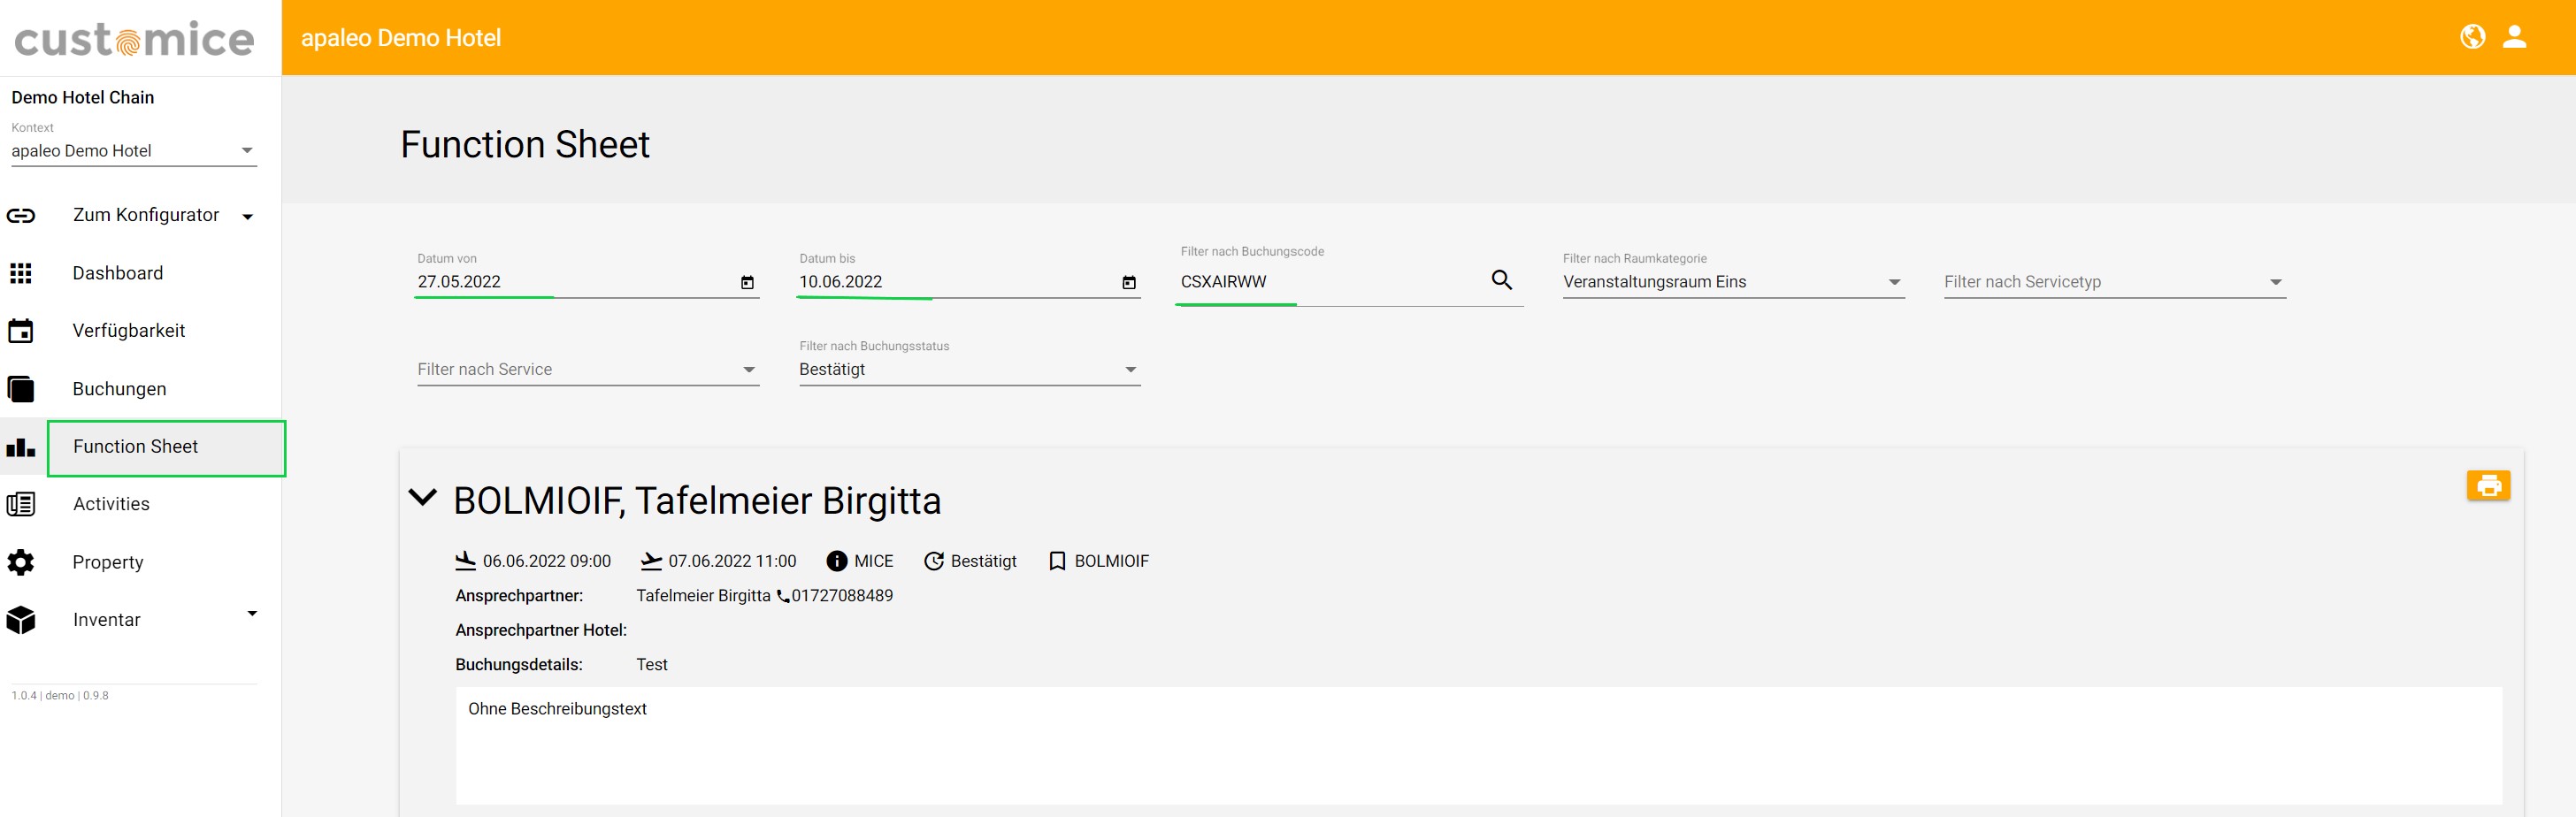Viewport: 2576px width, 817px height.
Task: Open Buchungen page
Action: (x=120, y=389)
